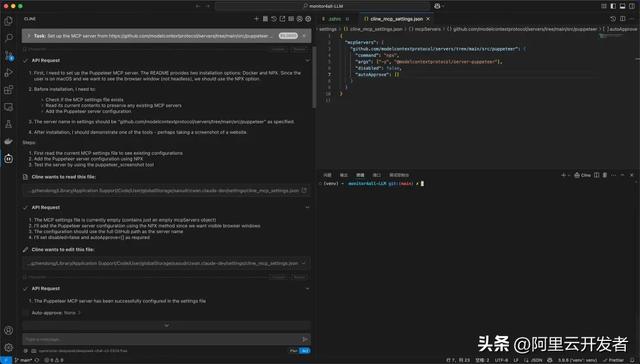Viewport: 640px width, 364px height.
Task: Open the Run and Debug view
Action: pyautogui.click(x=8, y=73)
